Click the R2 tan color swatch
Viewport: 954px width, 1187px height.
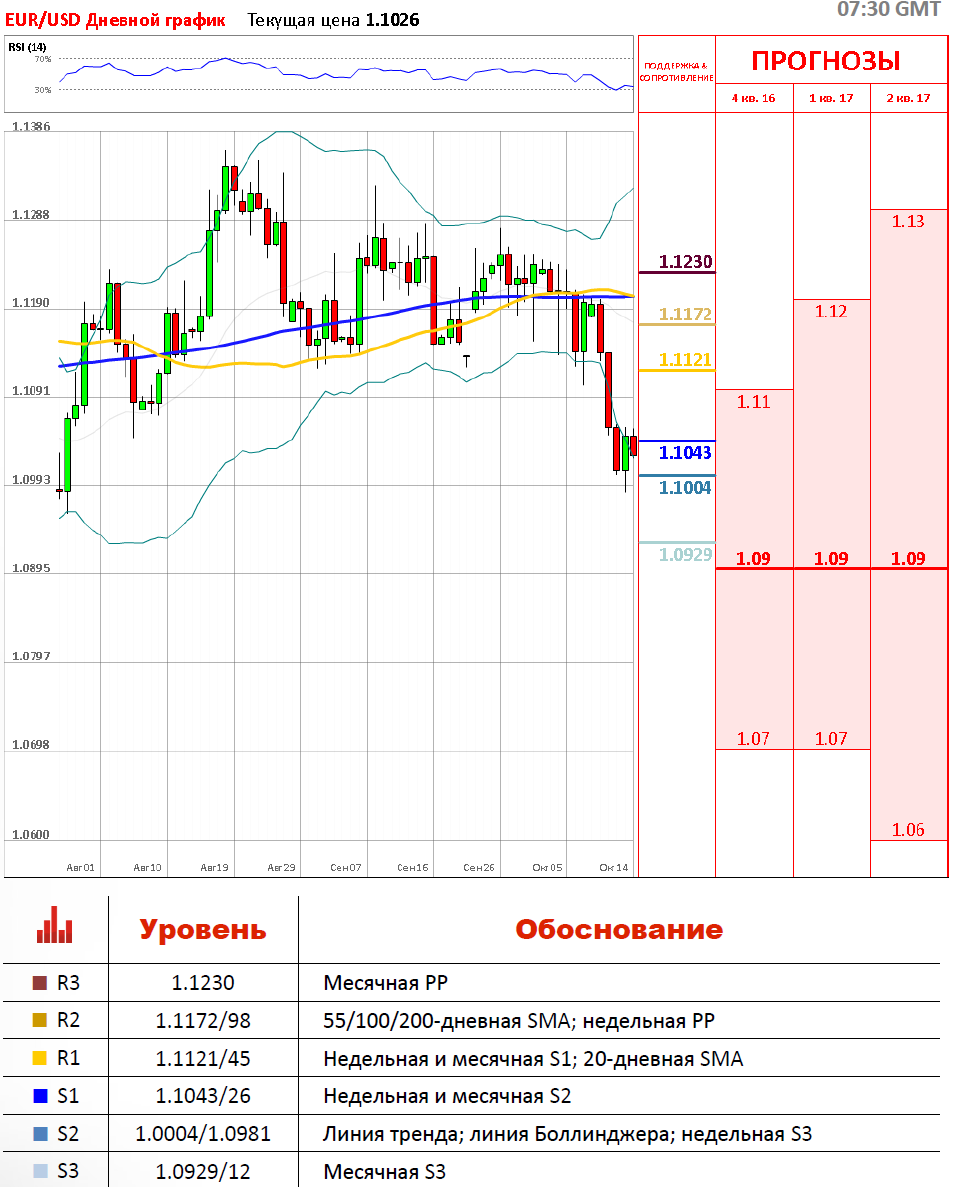tap(40, 1021)
